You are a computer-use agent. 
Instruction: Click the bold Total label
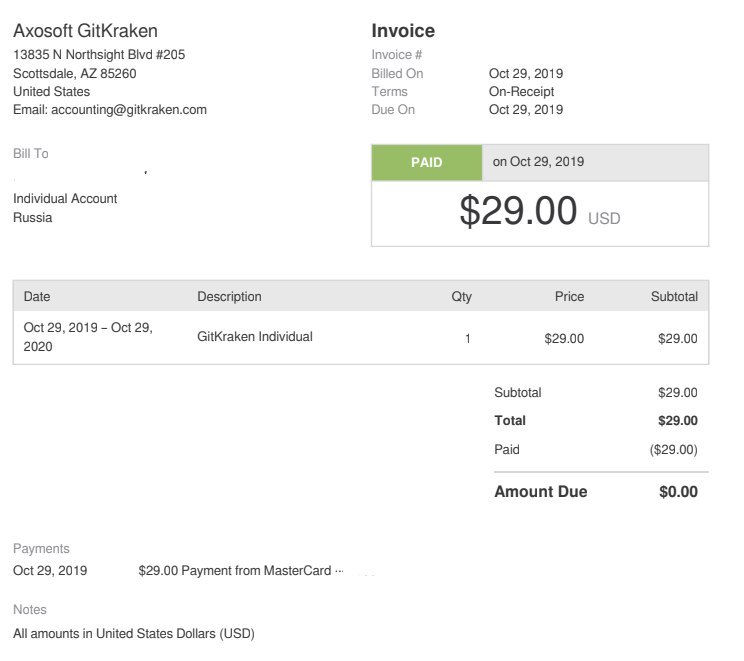510,421
